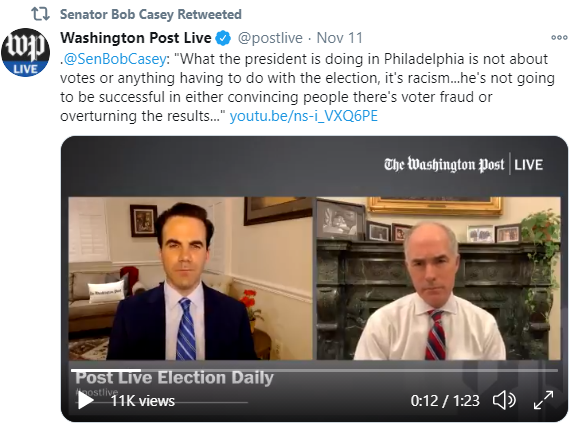
Task: Open the Nov 11 tweet timestamp
Action: point(339,38)
